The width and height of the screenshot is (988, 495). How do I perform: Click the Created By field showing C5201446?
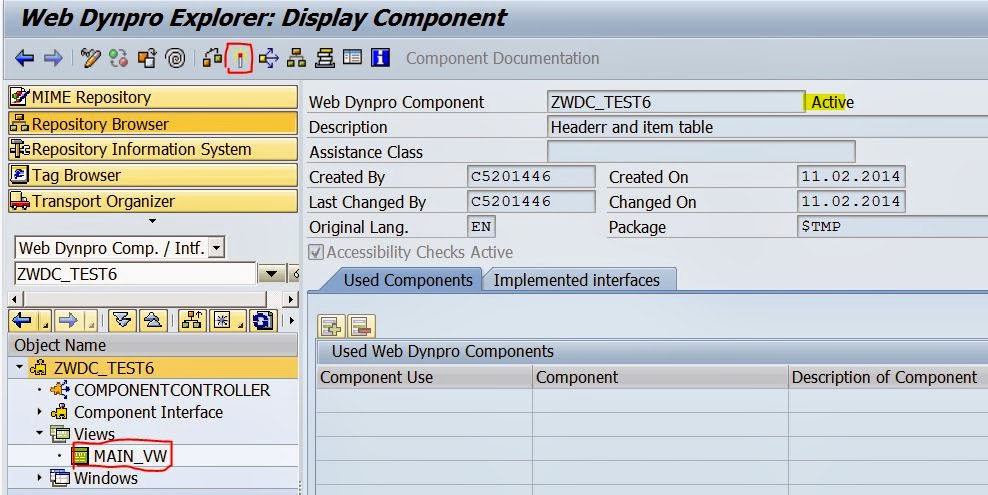pyautogui.click(x=531, y=177)
